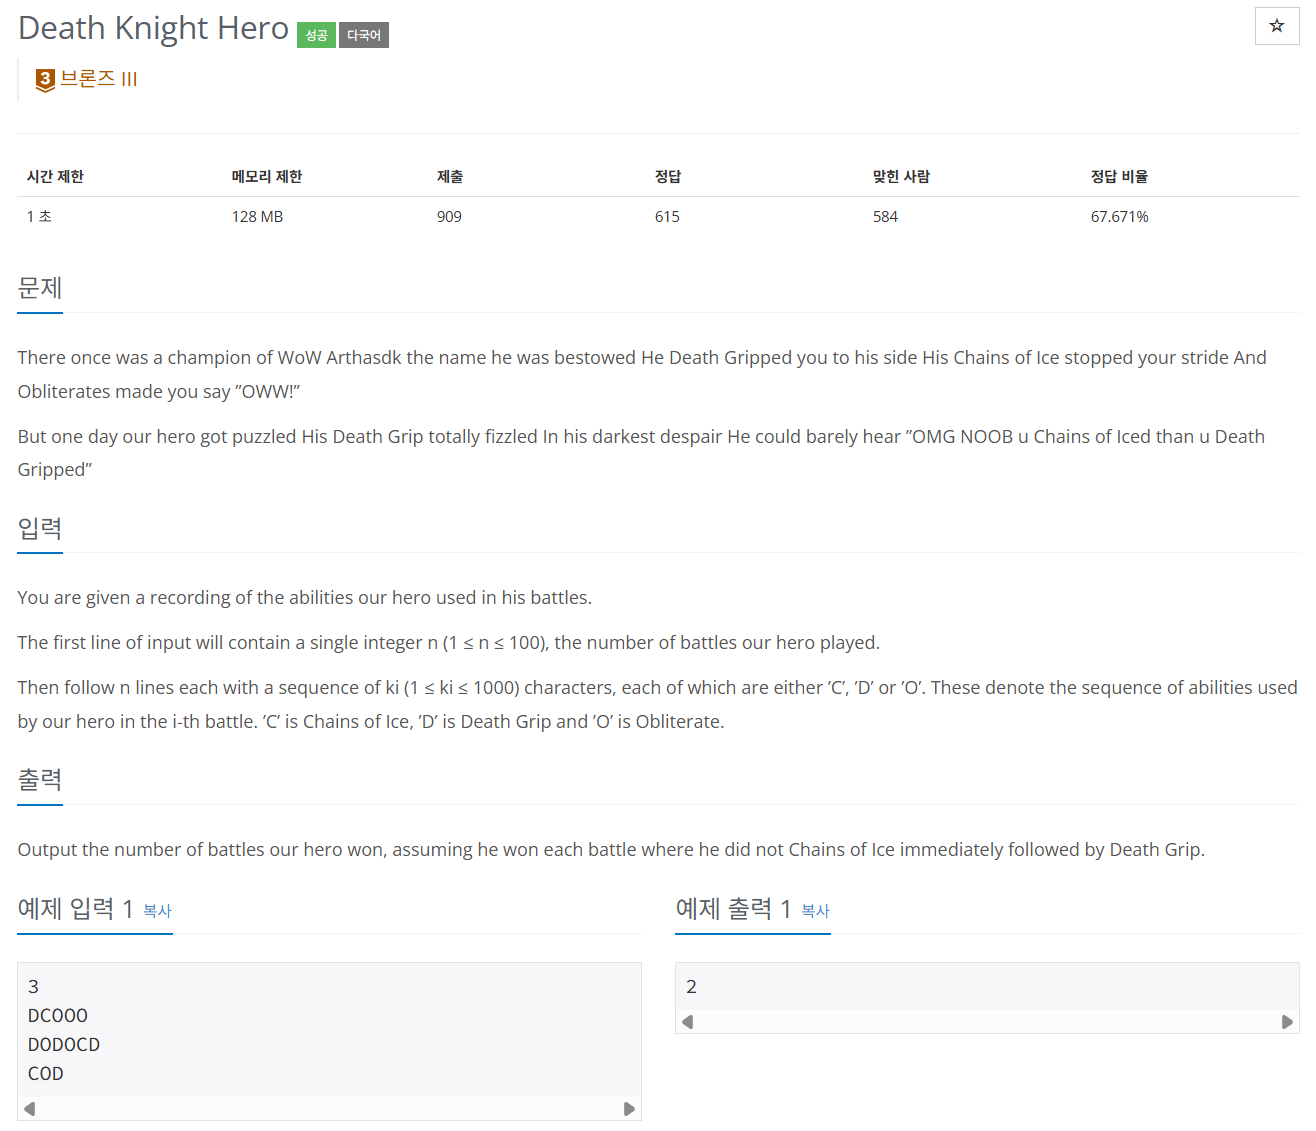Click the 정답 비율 column header
Screen dimensions: 1316x1131
click(x=1120, y=176)
